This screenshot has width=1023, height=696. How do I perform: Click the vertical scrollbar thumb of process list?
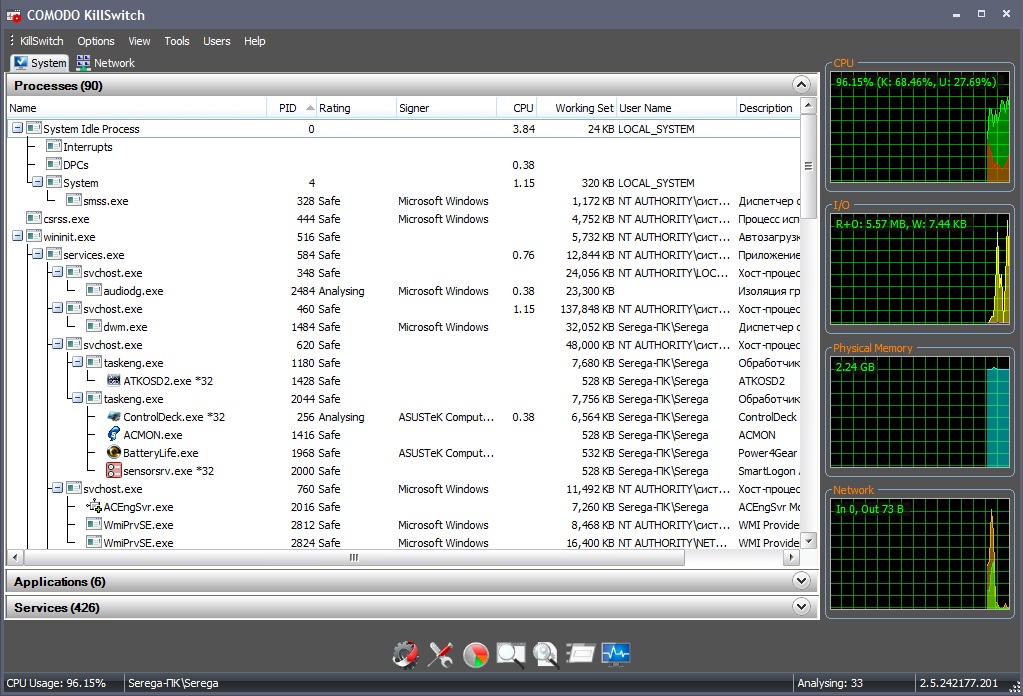click(808, 166)
